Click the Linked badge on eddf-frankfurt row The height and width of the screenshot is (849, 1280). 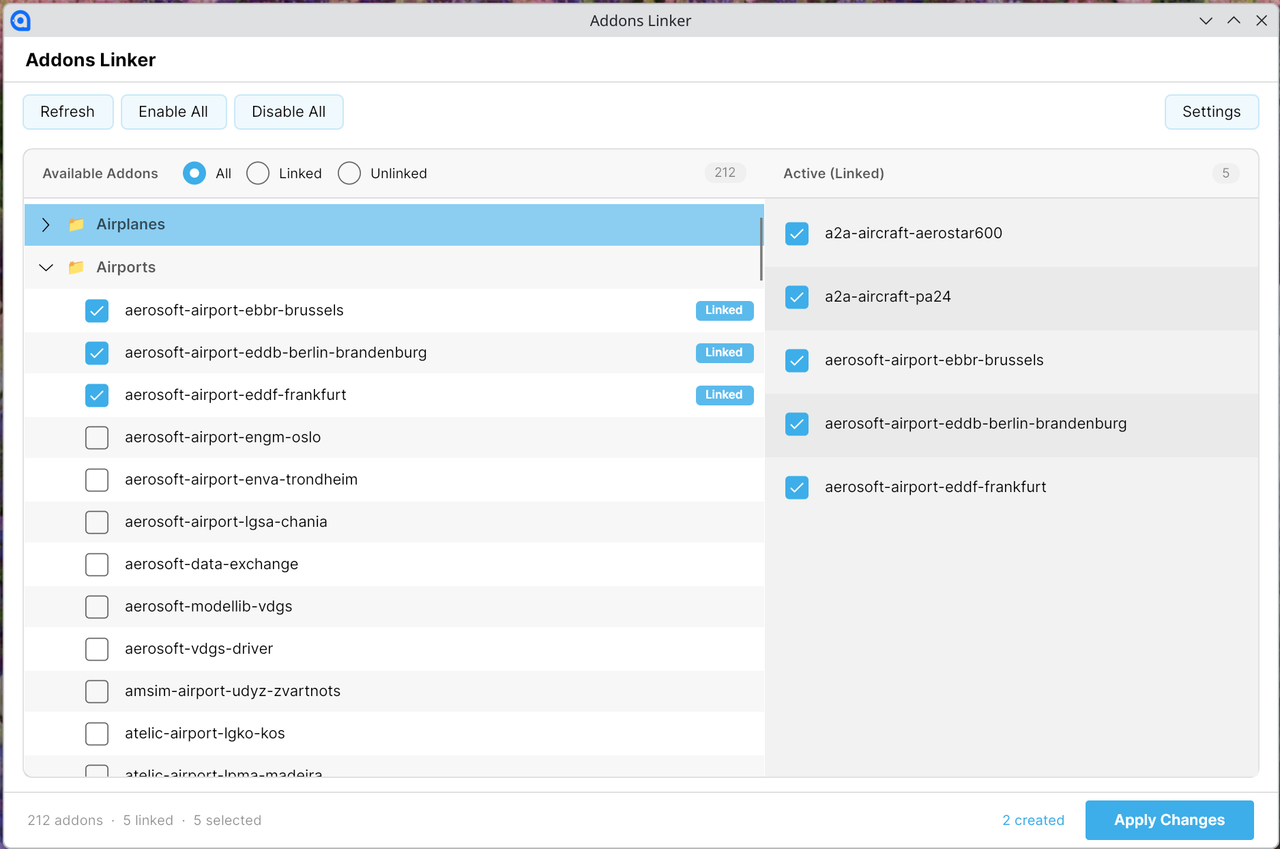724,395
